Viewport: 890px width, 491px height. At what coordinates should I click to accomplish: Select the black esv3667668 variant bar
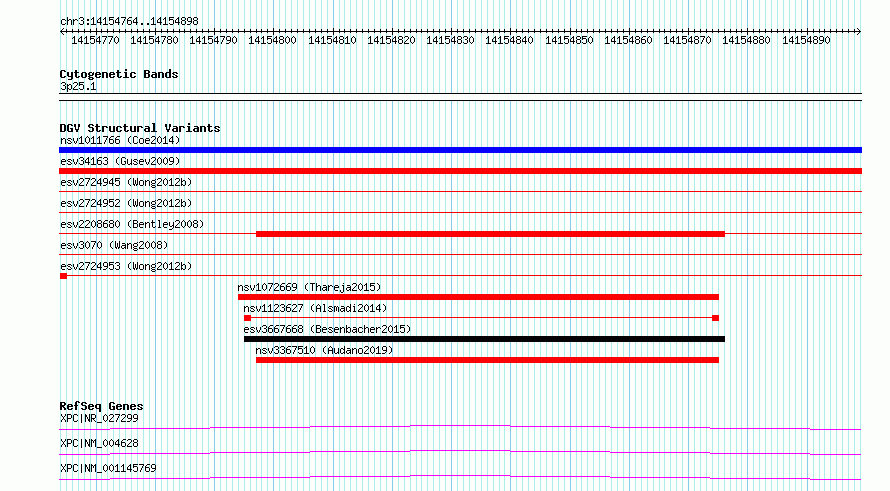click(484, 339)
